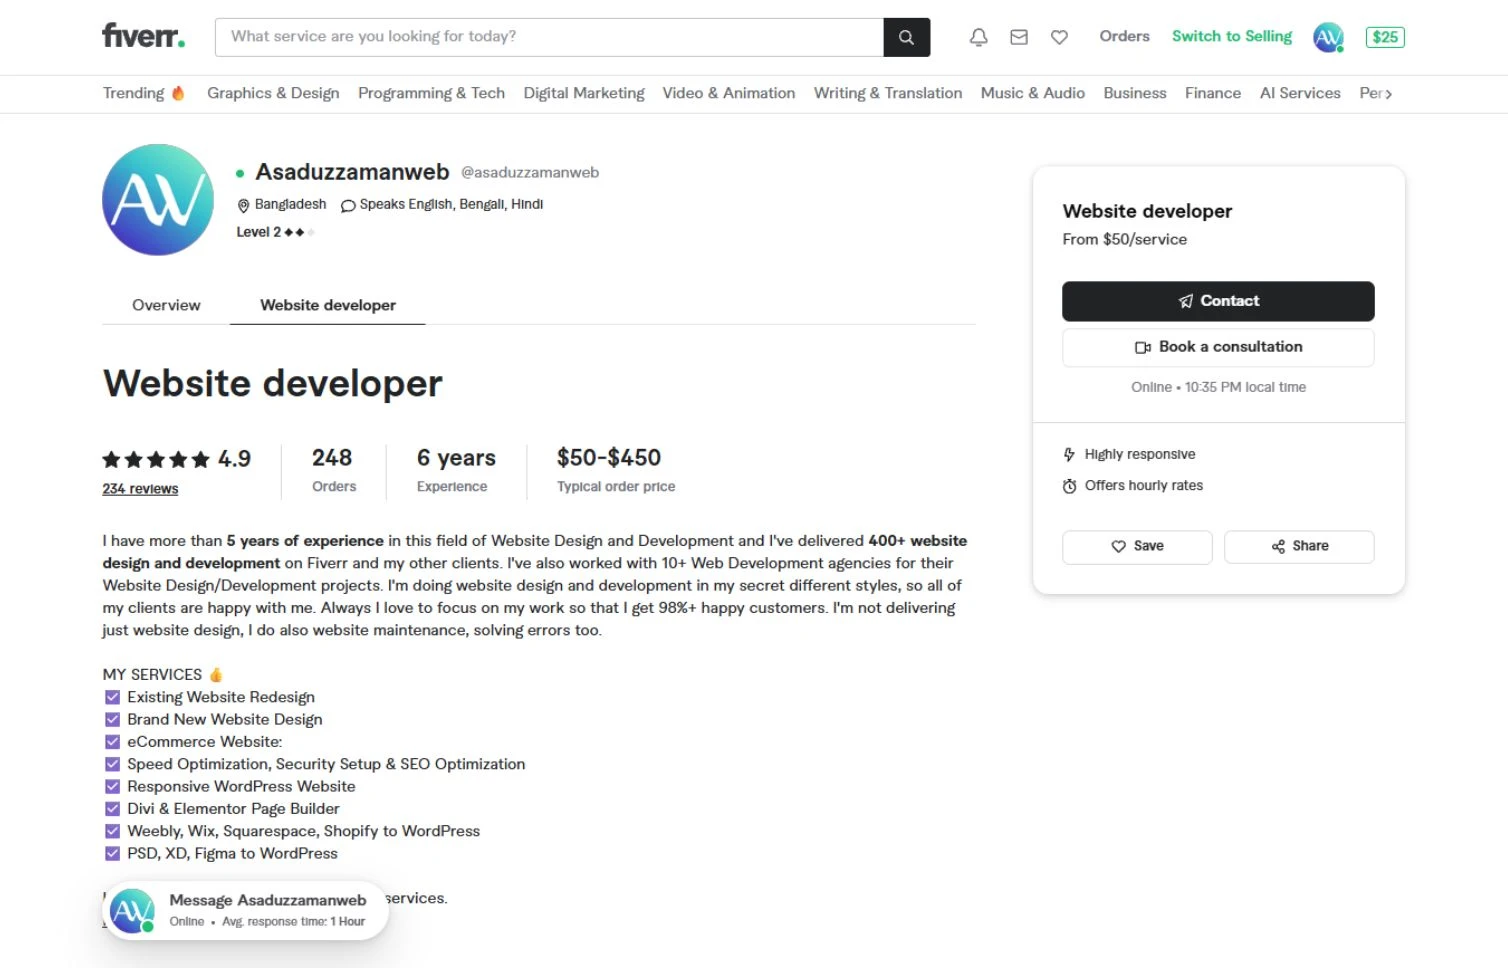Click the $50-$450 typical order price

[x=616, y=470]
